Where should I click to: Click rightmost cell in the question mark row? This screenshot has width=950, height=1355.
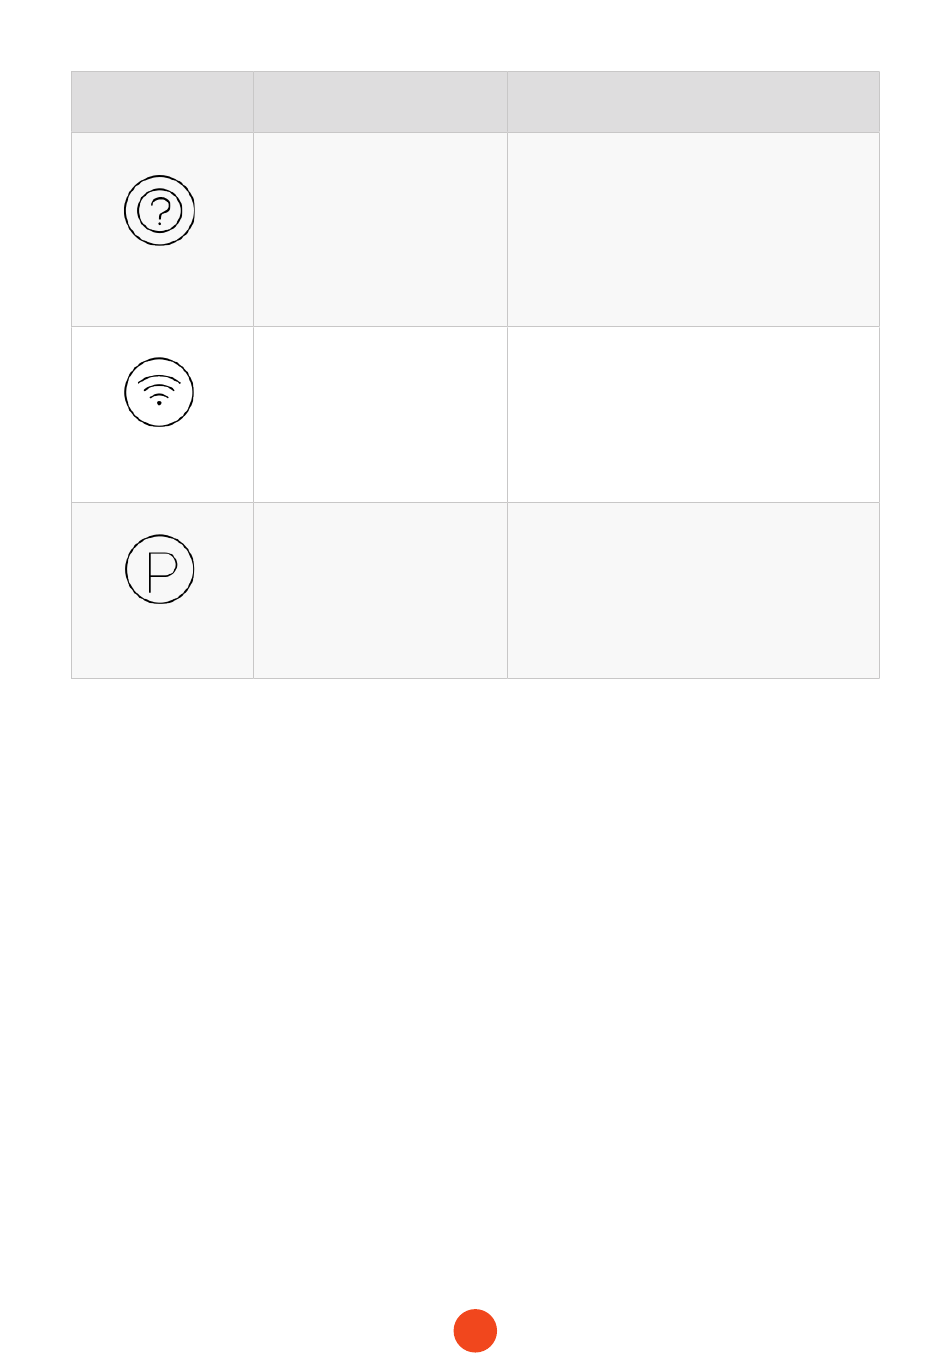693,229
